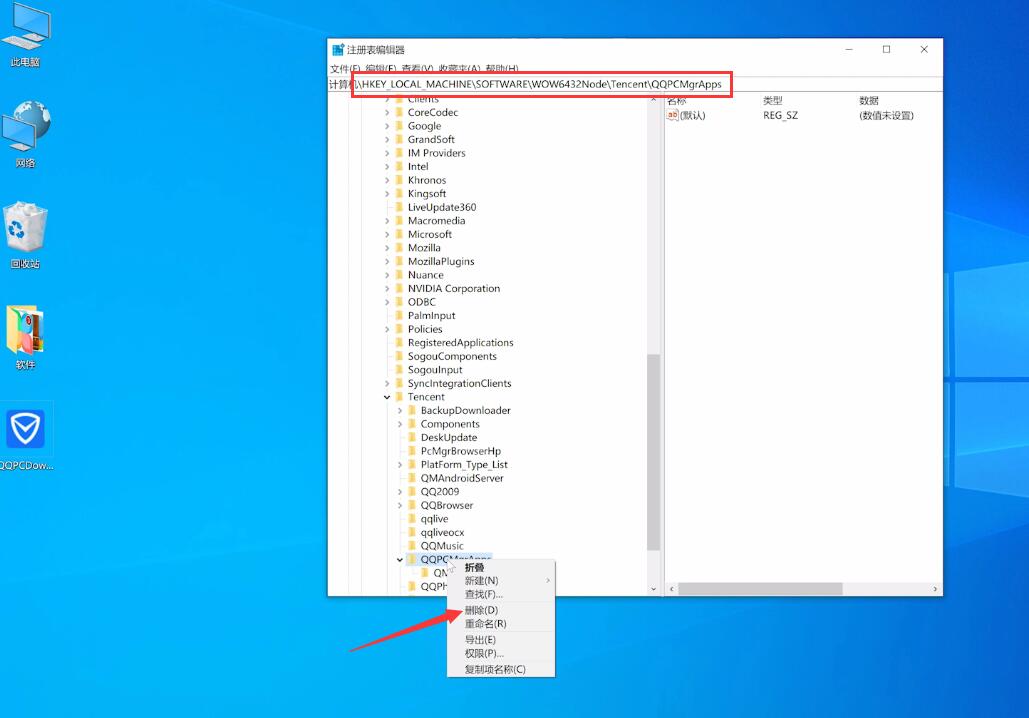Image resolution: width=1029 pixels, height=718 pixels.
Task: Click the Registry Editor title bar icon
Action: (338, 50)
